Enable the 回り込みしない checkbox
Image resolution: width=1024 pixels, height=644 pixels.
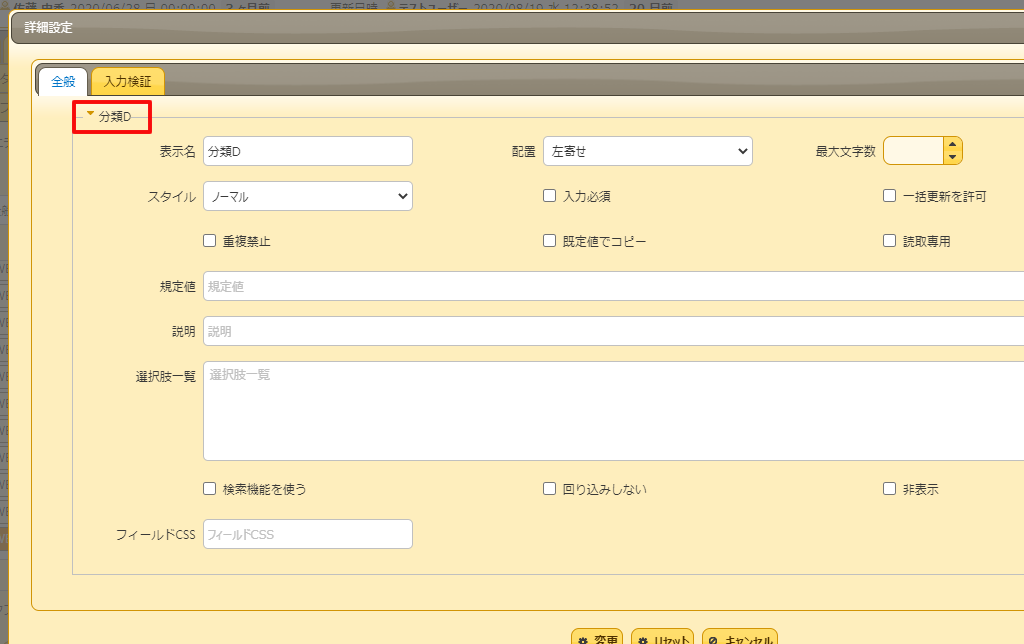coord(549,488)
